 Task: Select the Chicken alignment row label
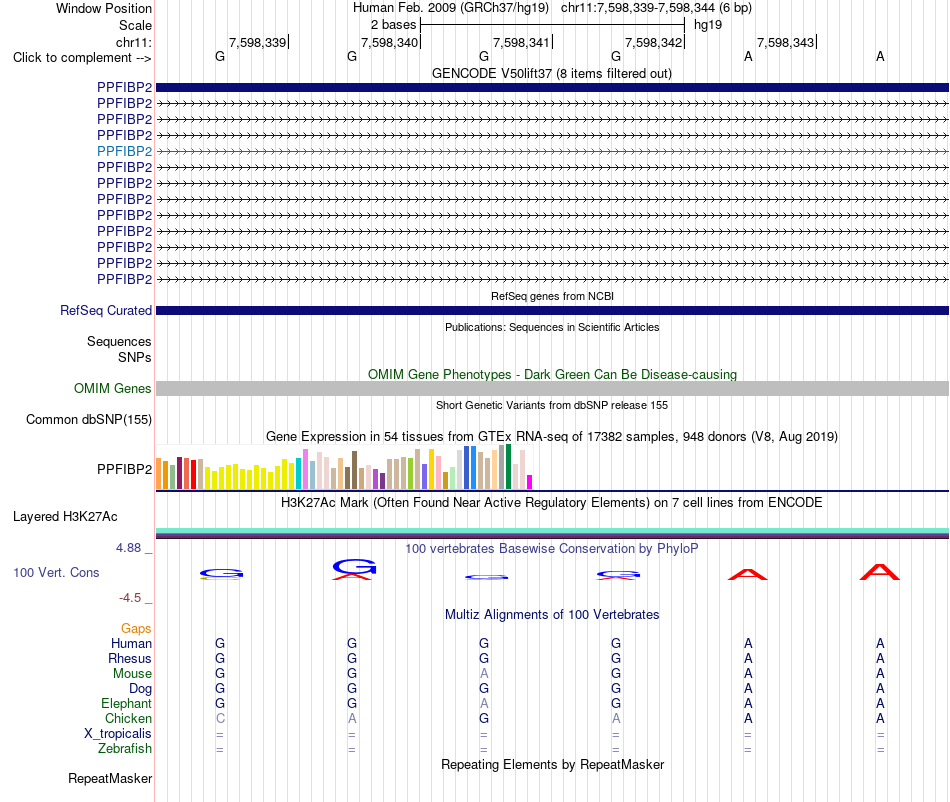click(128, 718)
